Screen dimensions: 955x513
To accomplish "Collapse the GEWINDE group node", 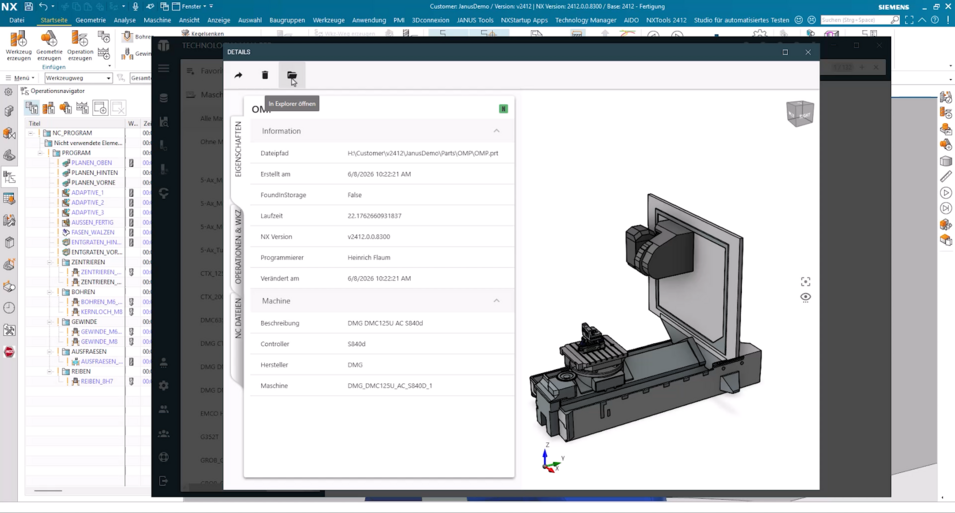I will click(50, 322).
